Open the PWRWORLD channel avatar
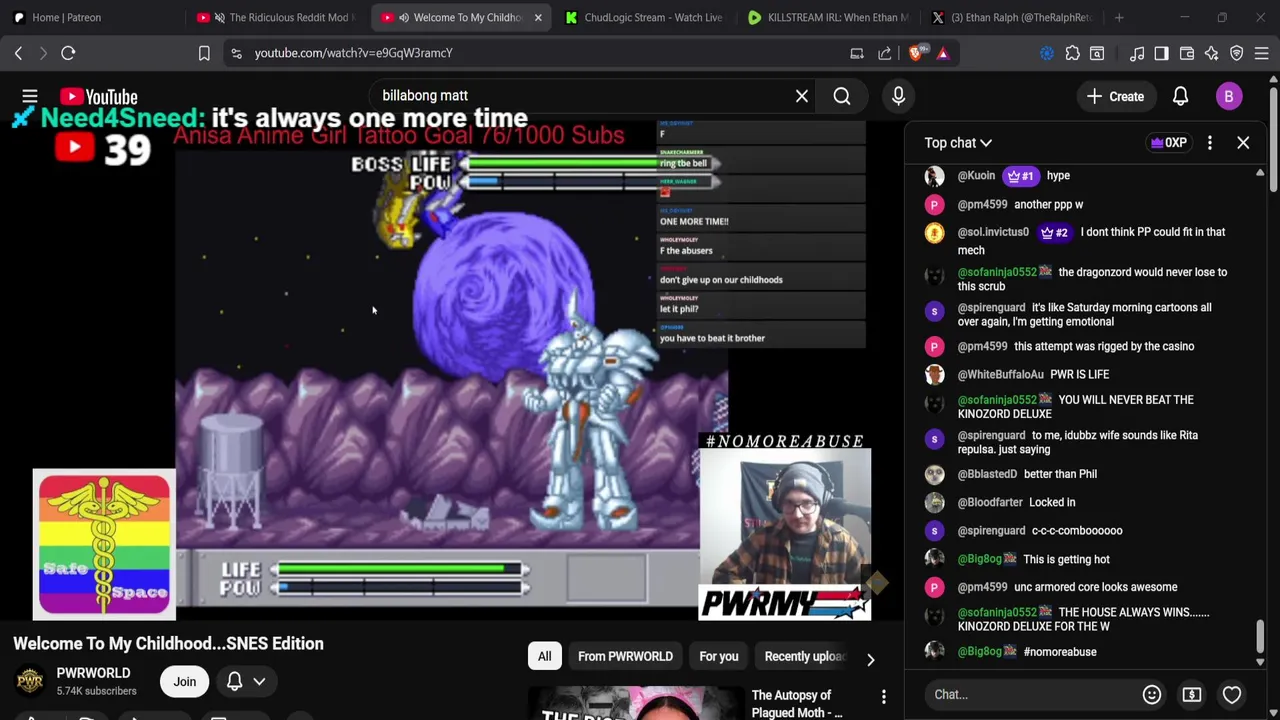This screenshot has height=720, width=1280. 30,682
